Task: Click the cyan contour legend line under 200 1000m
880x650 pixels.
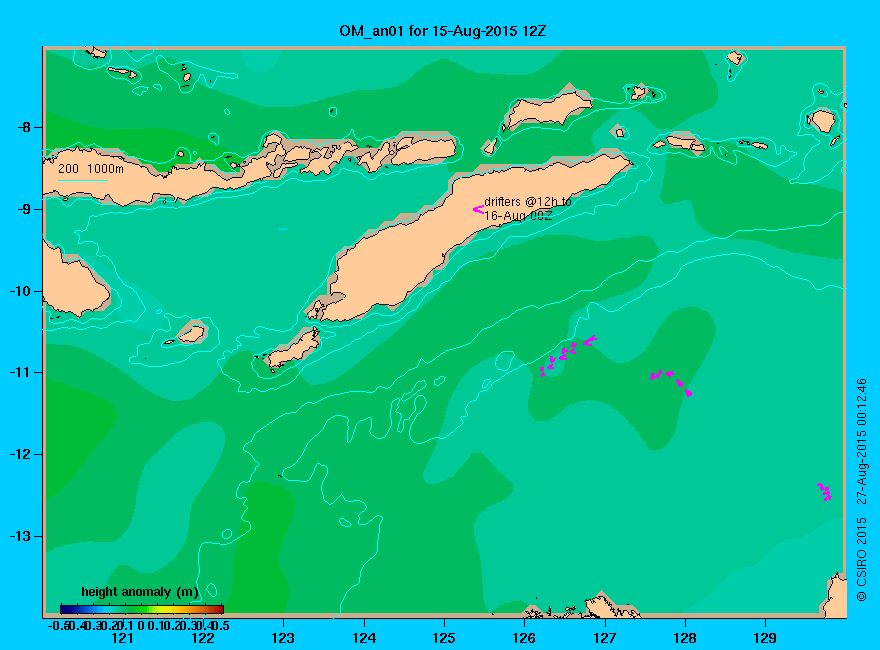Action: pyautogui.click(x=82, y=180)
